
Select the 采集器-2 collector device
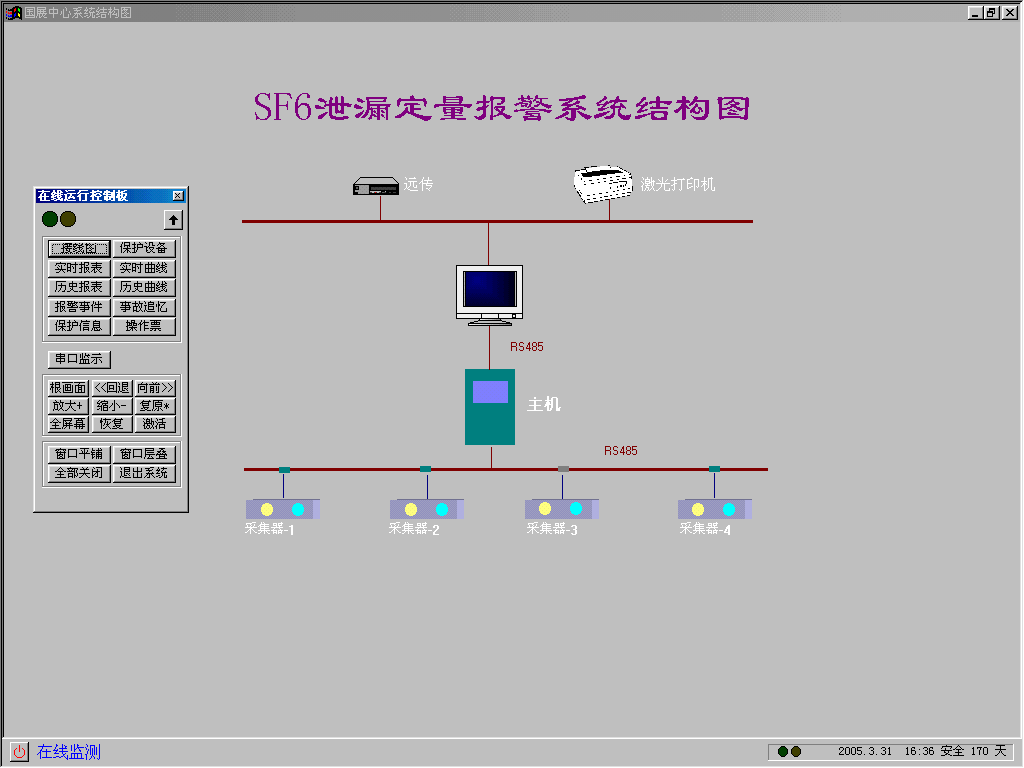pos(426,509)
